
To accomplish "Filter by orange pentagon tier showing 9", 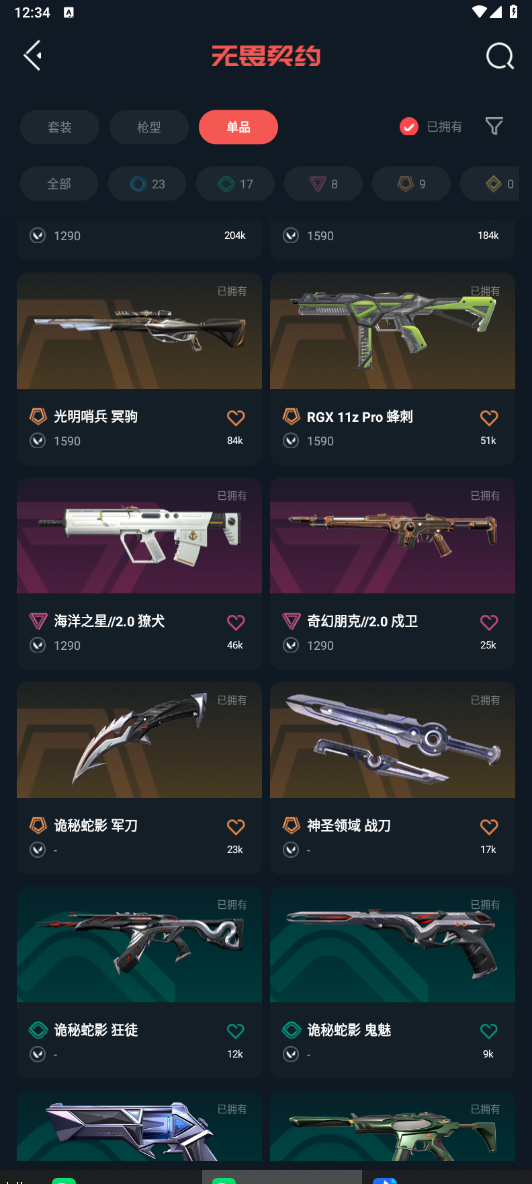I will coord(411,183).
